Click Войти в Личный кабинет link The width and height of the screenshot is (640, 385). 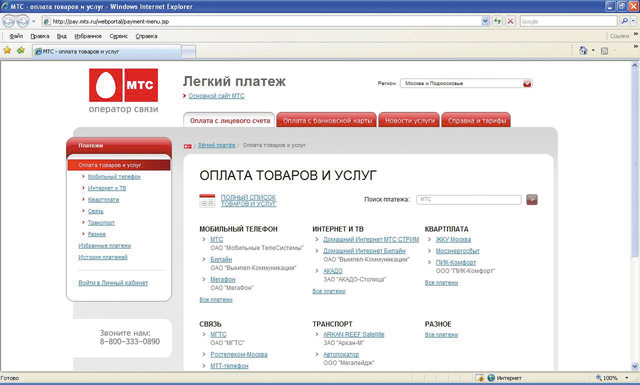tap(113, 283)
